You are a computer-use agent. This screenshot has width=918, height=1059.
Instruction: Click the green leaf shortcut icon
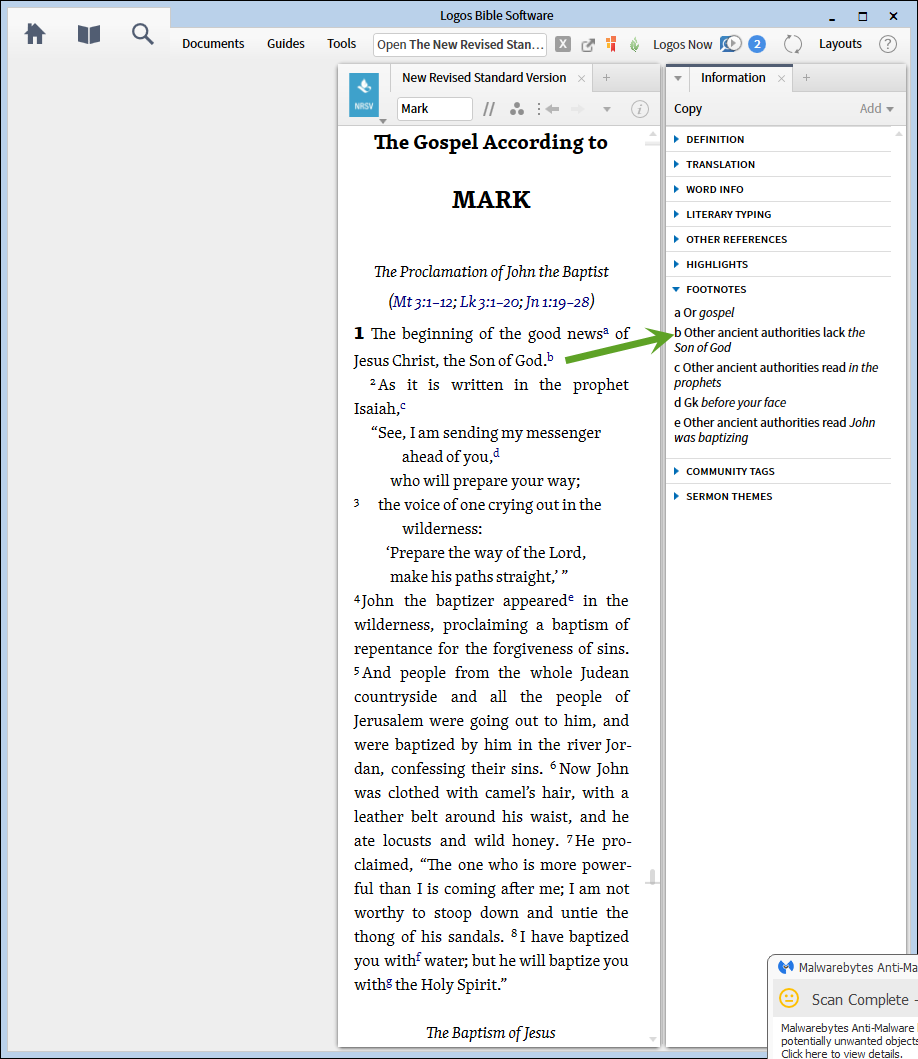tap(634, 45)
